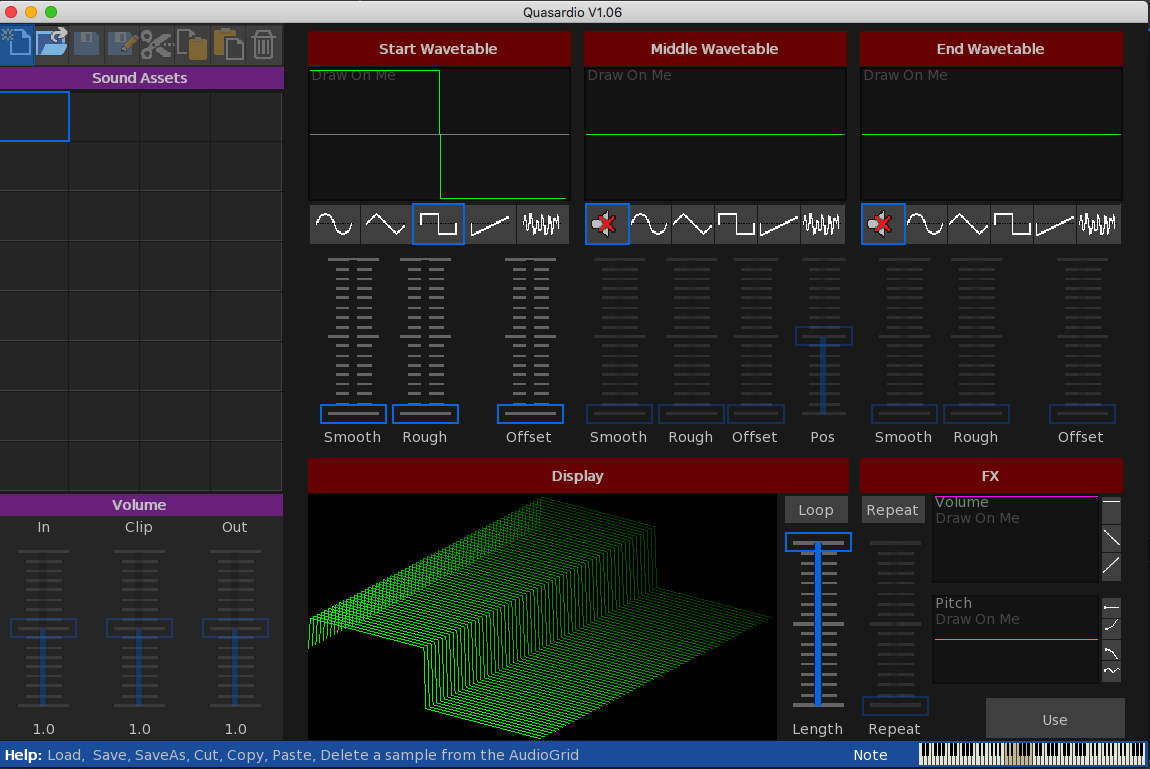Viewport: 1150px width, 769px height.
Task: Click the Middle Wavetable Pos slider
Action: (x=824, y=336)
